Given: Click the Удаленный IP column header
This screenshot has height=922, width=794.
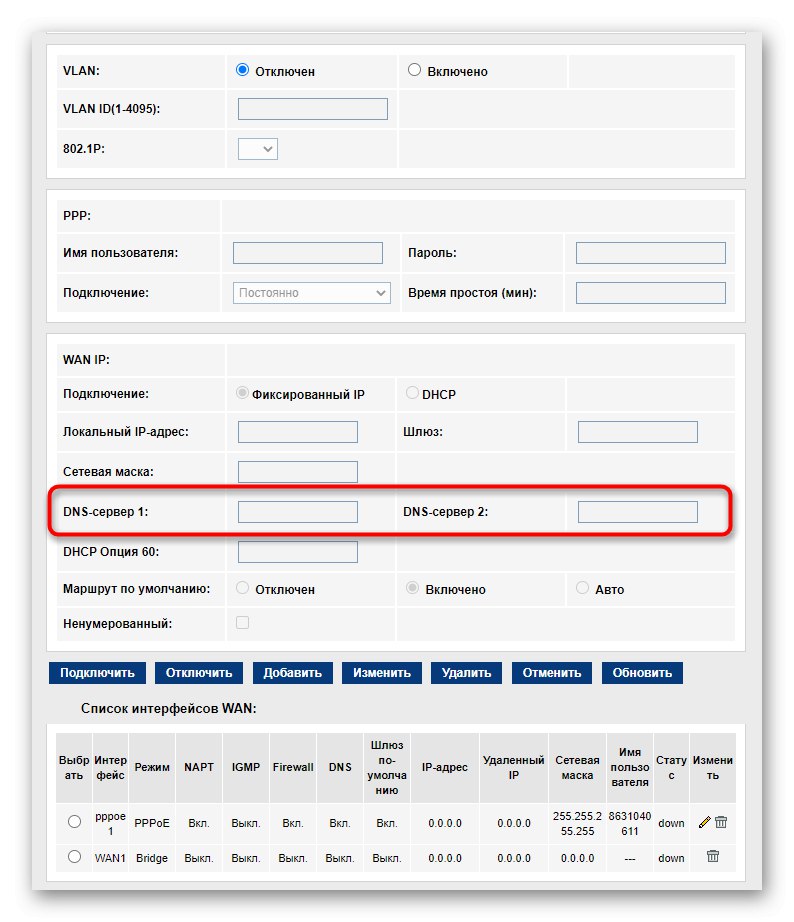Looking at the screenshot, I should click(513, 767).
